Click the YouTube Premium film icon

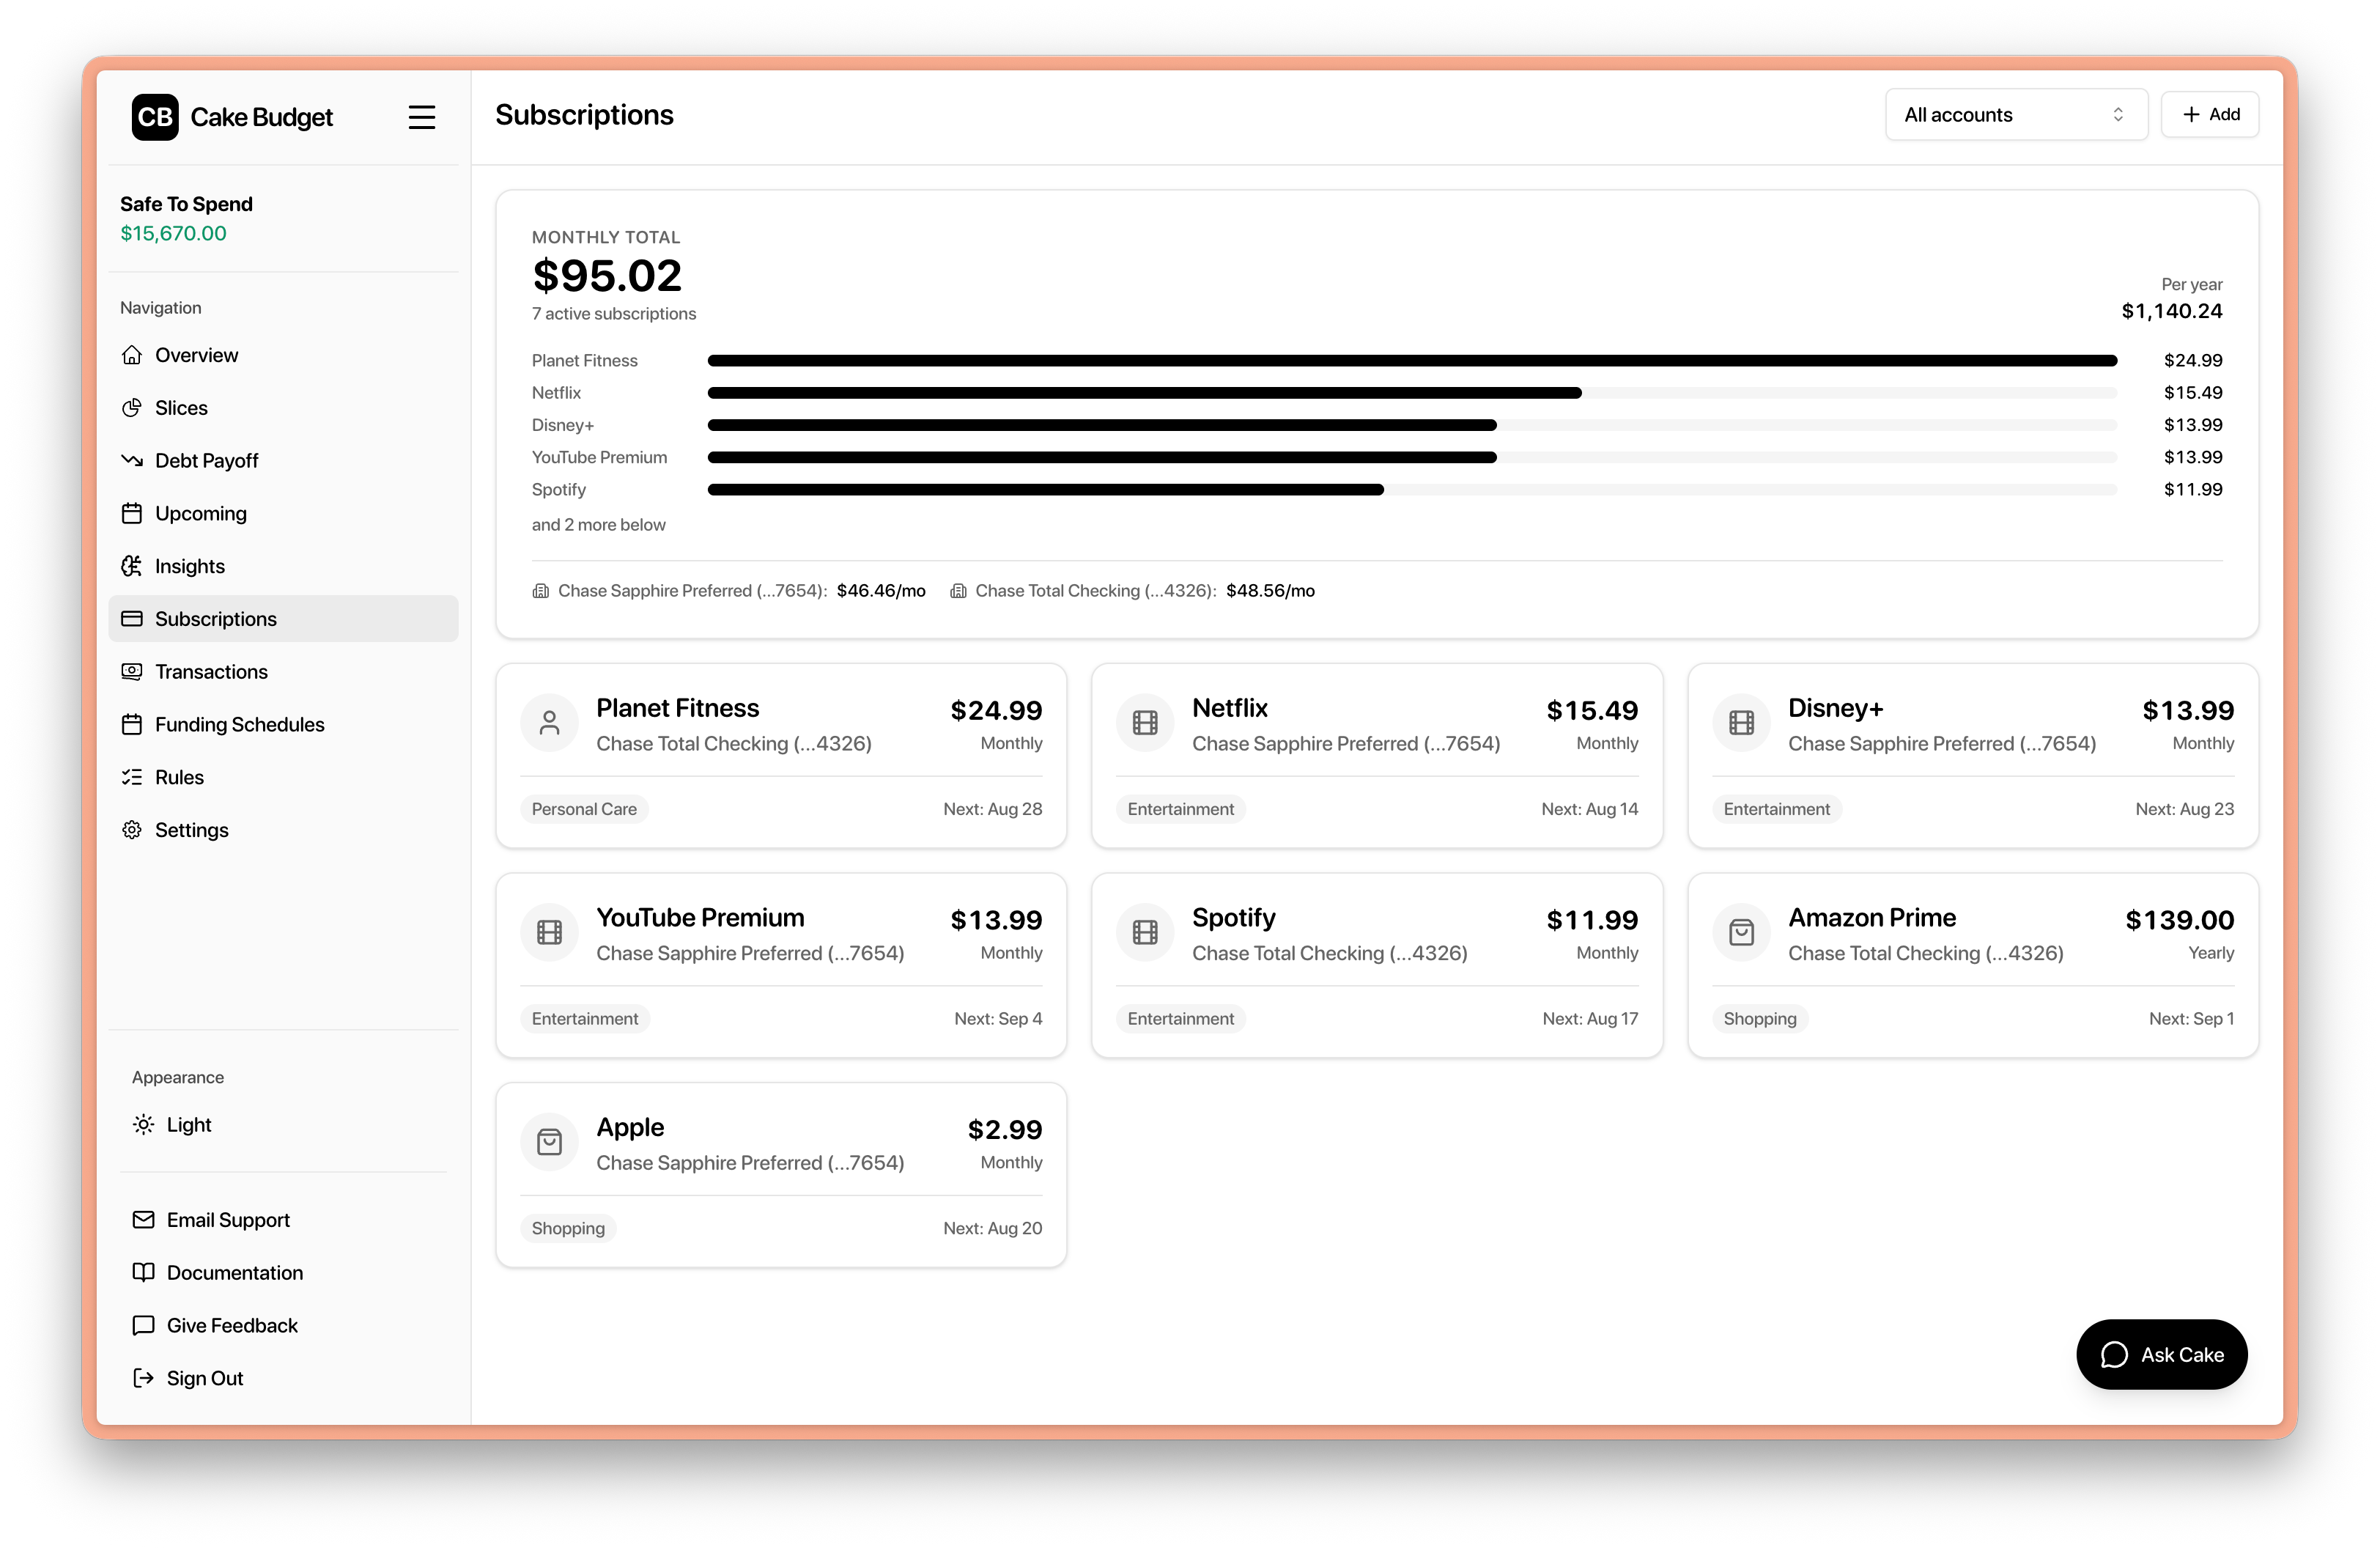[x=549, y=933]
